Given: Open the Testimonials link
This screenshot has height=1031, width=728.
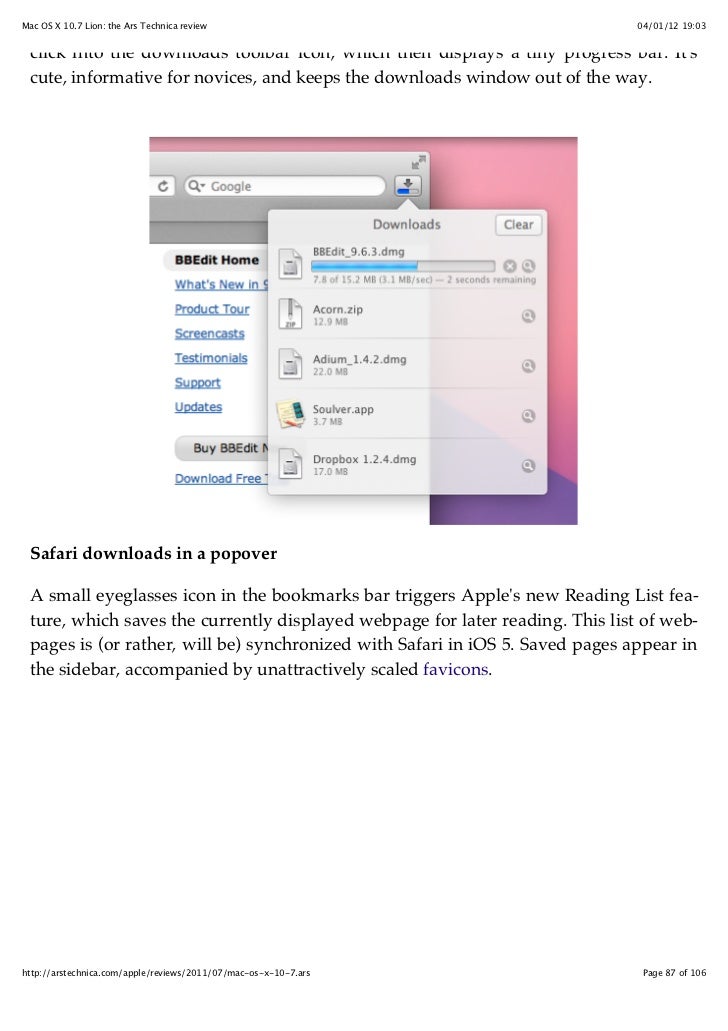Looking at the screenshot, I should tap(211, 358).
